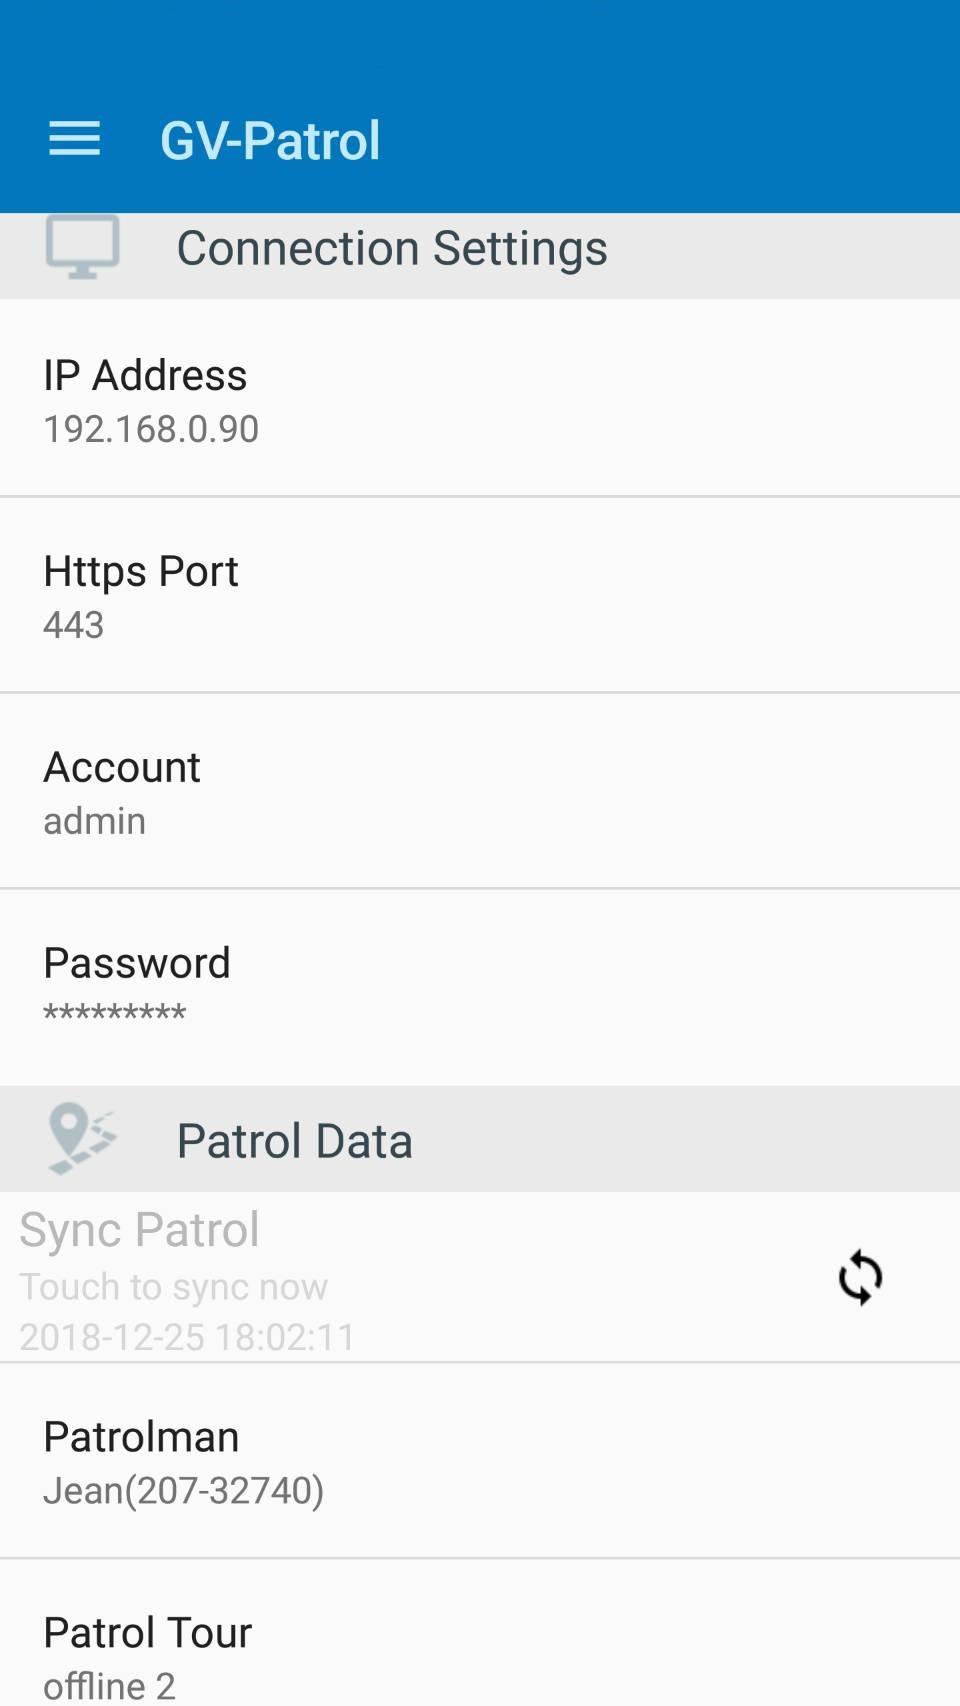Image resolution: width=960 pixels, height=1706 pixels.
Task: Tap the GV-Patrol app title
Action: 270,140
